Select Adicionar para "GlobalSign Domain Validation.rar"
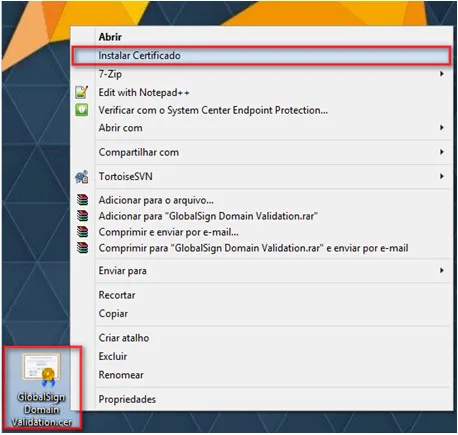458x435 pixels. (x=262, y=216)
